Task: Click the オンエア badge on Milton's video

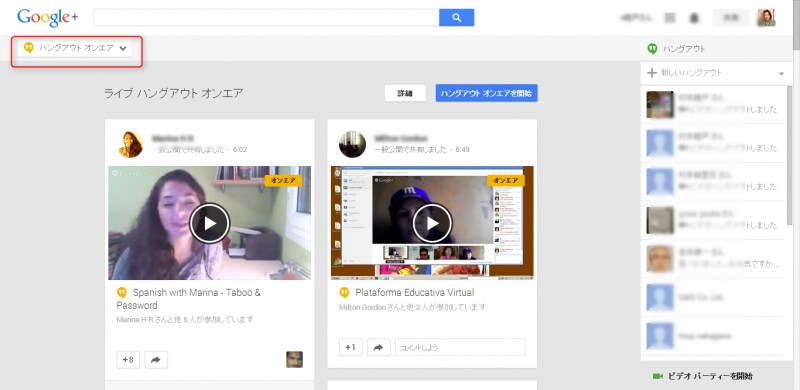Action: tap(506, 180)
